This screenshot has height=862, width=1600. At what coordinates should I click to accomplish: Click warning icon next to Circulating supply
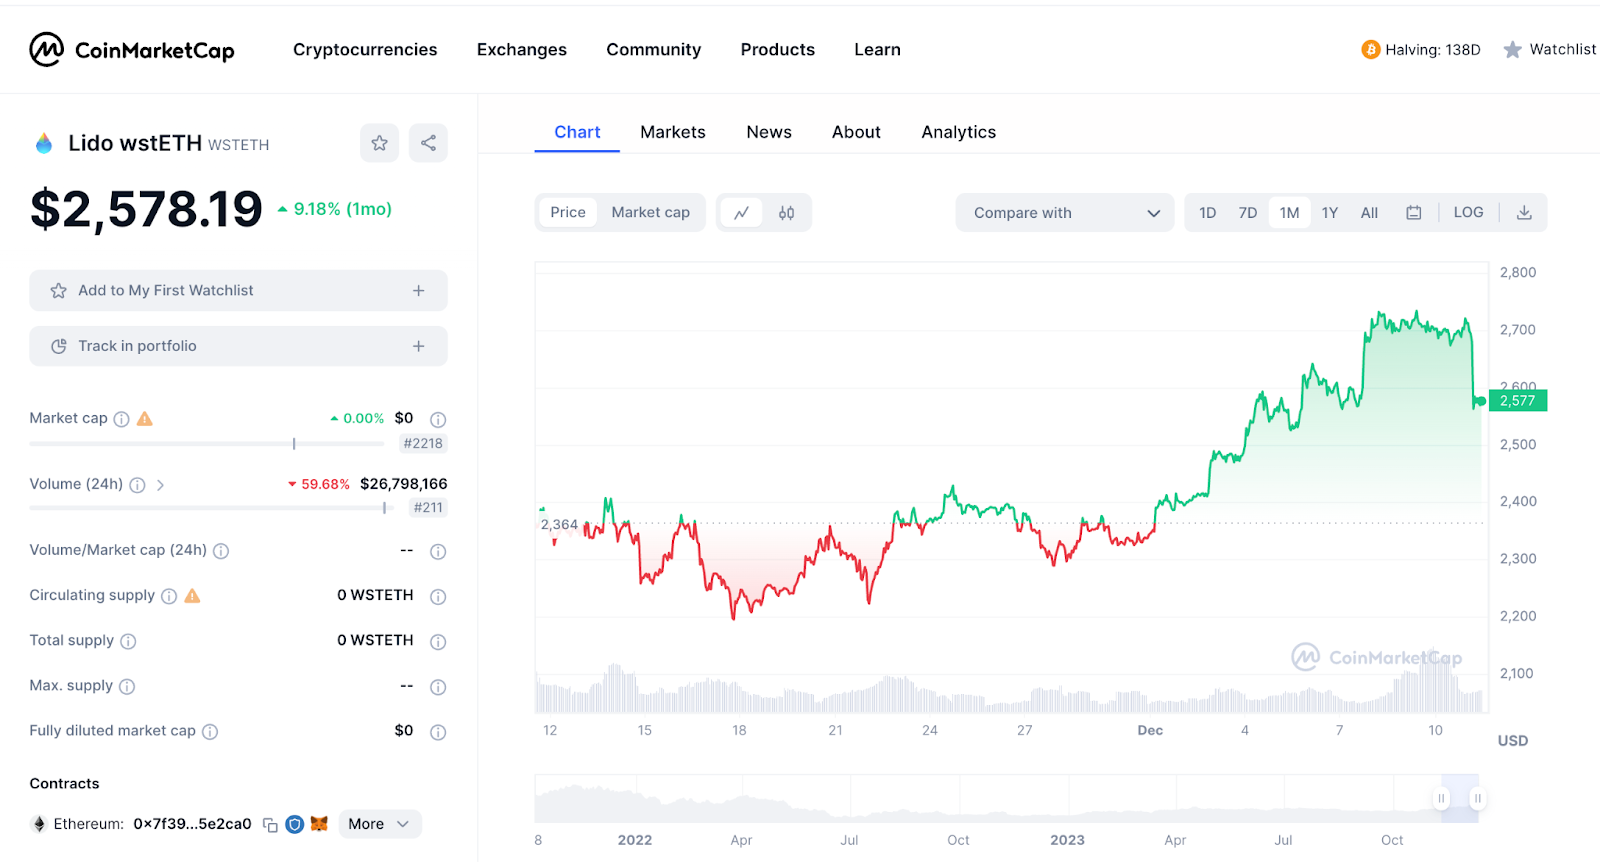pyautogui.click(x=193, y=596)
